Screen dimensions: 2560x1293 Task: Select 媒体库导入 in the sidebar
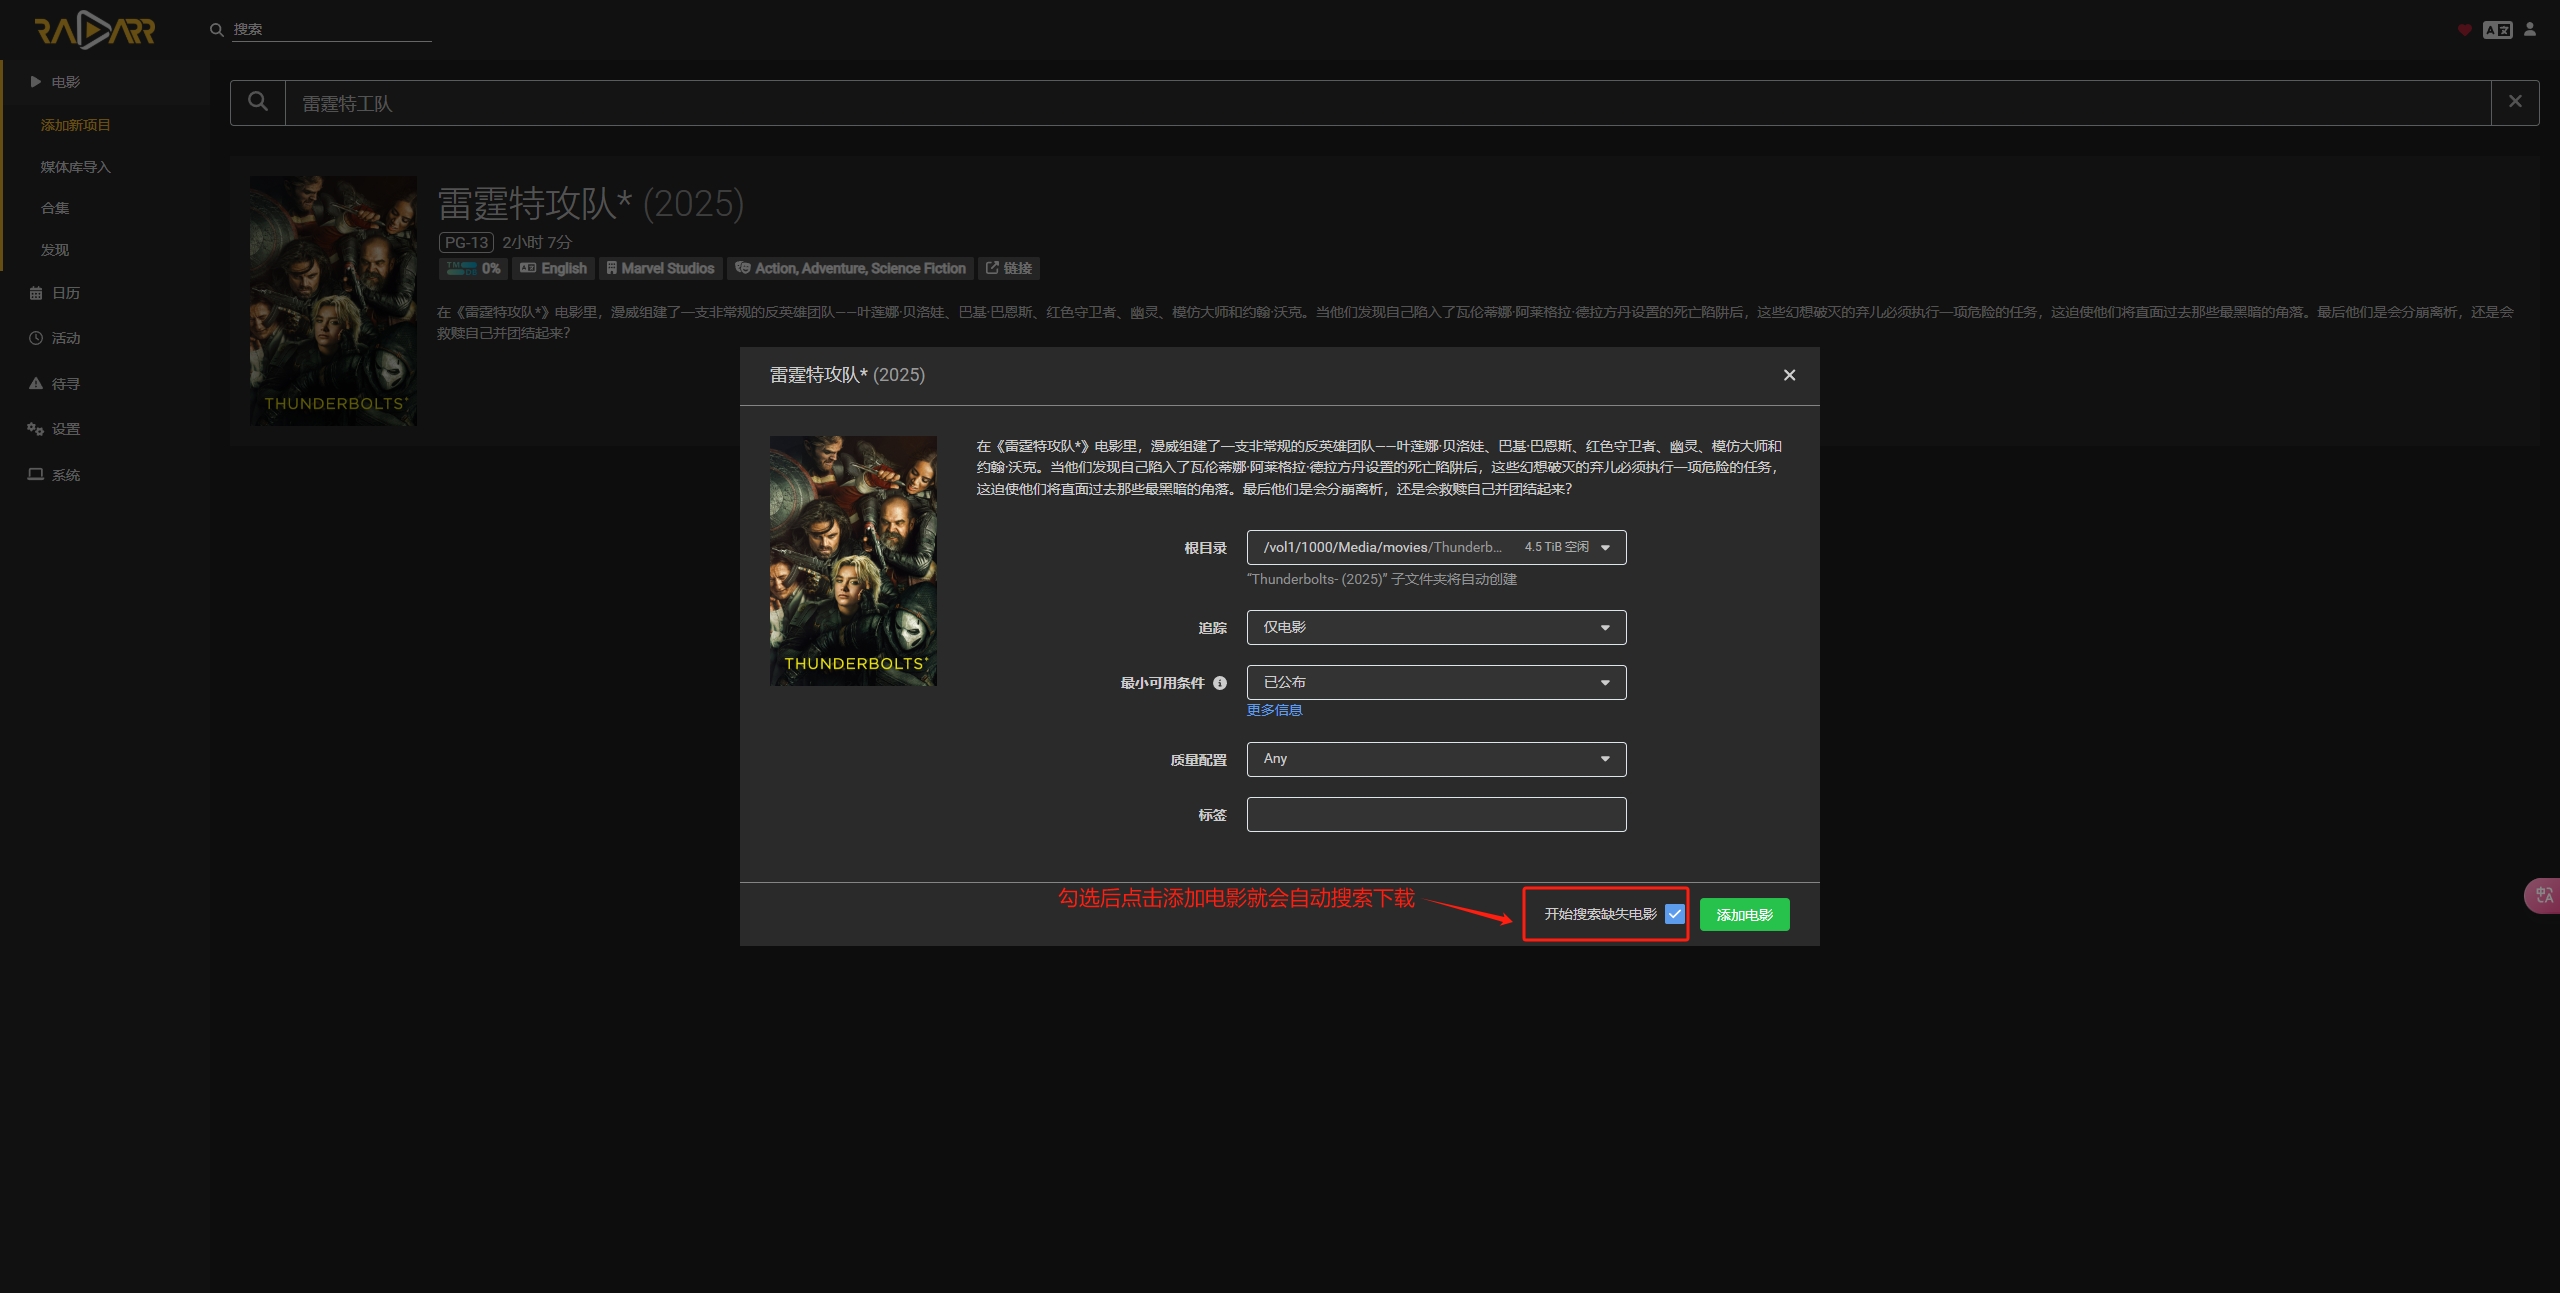76,167
